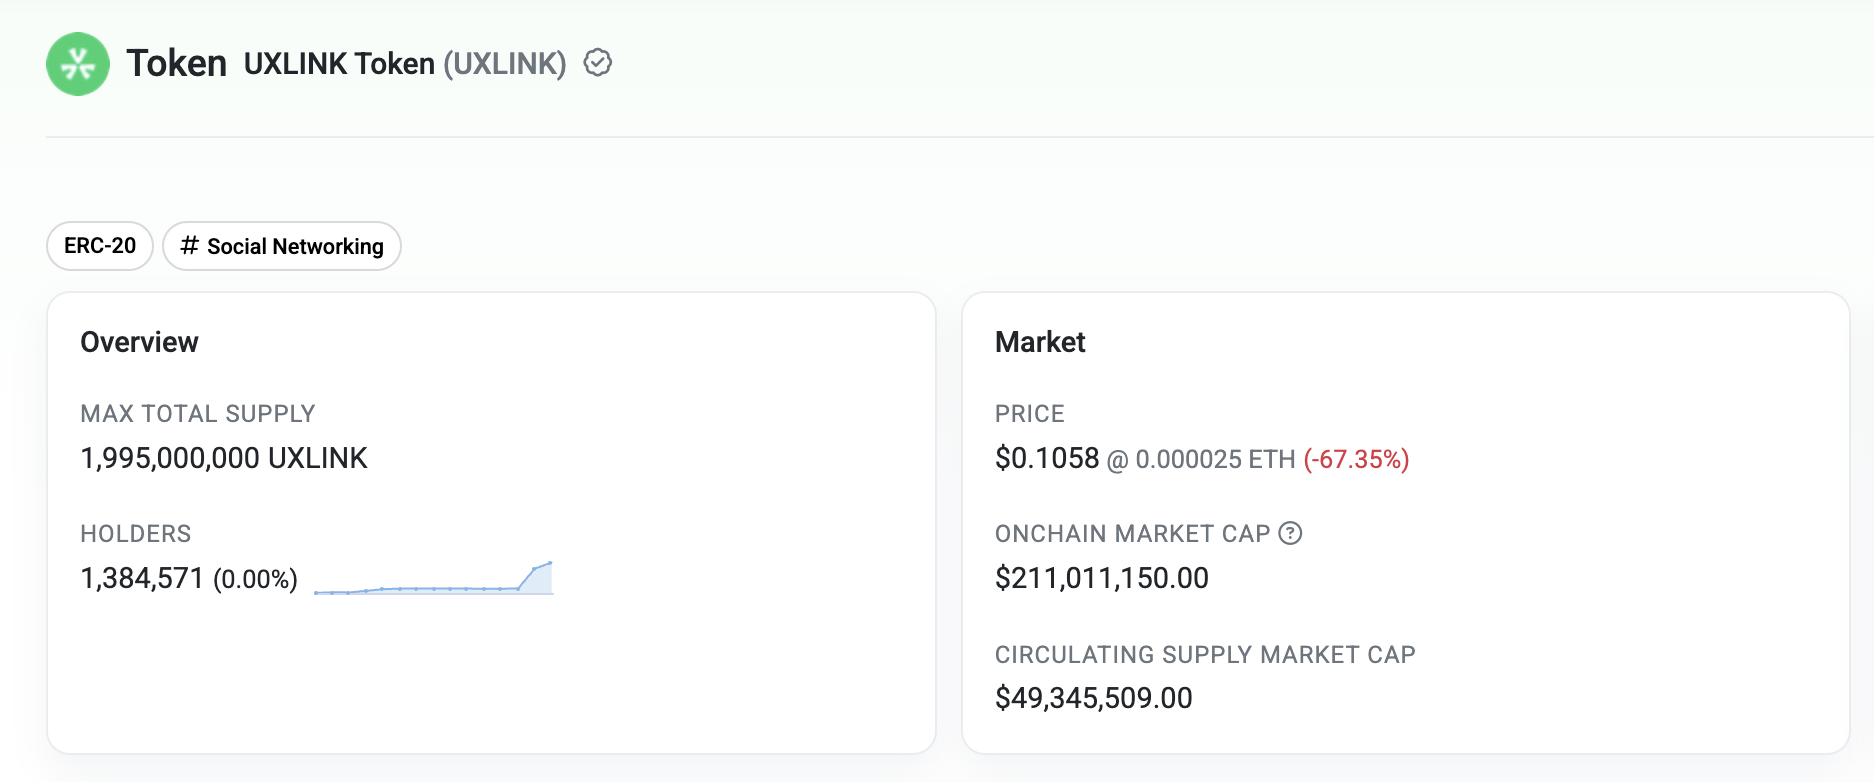Screen dimensions: 1874x782
Task: Click the hash symbol in Social Networking tag
Action: coord(189,246)
